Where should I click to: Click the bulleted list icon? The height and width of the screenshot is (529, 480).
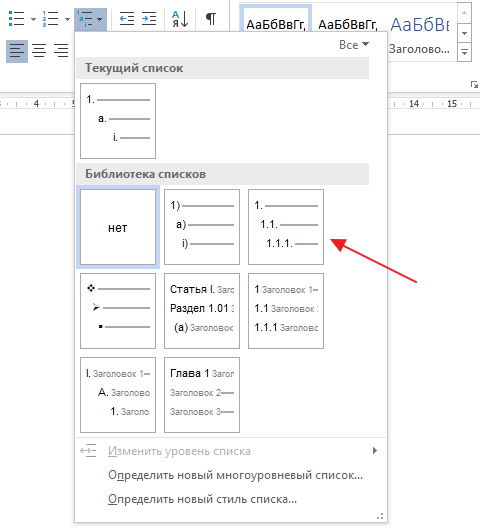16,19
